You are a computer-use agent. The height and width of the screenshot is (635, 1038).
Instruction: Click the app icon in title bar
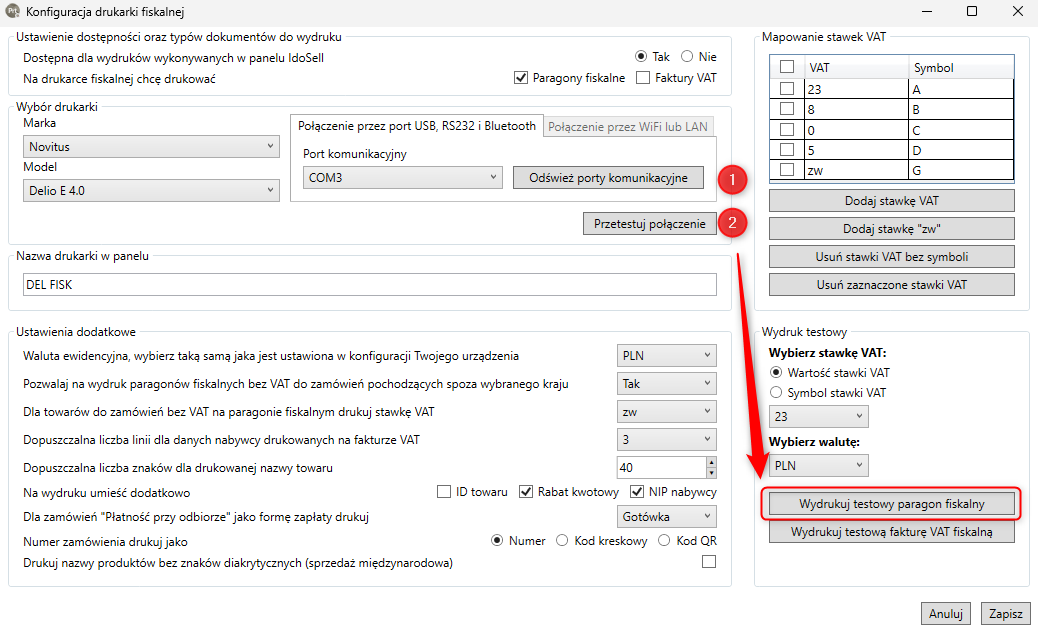point(12,11)
